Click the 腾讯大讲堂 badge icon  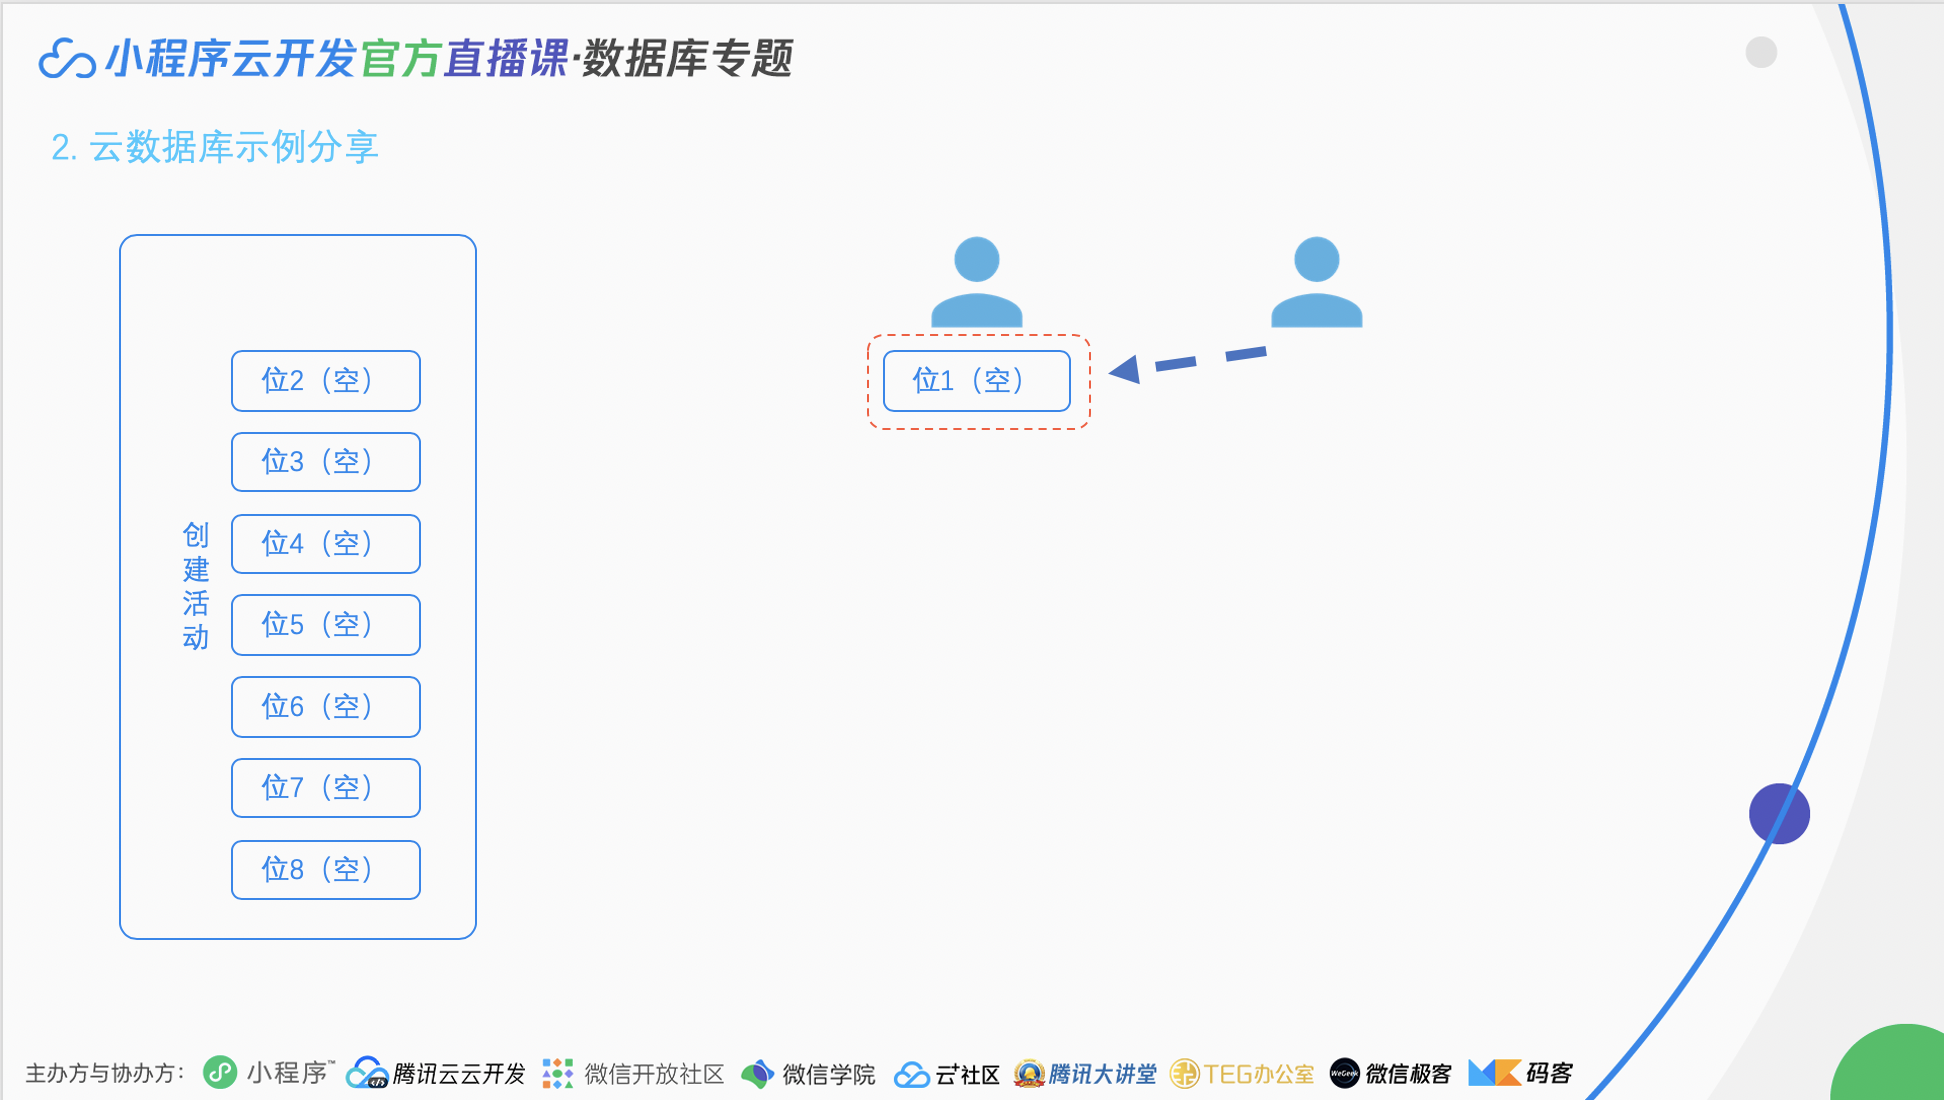tap(1028, 1073)
